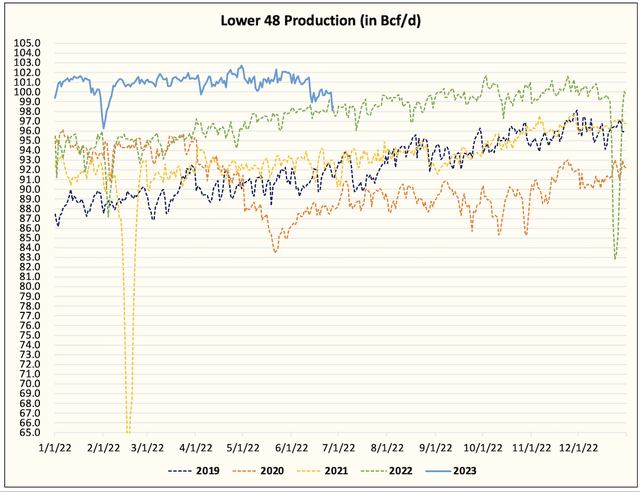Click the 1/1/22 x-axis date label
The image size is (640, 492).
[x=55, y=448]
